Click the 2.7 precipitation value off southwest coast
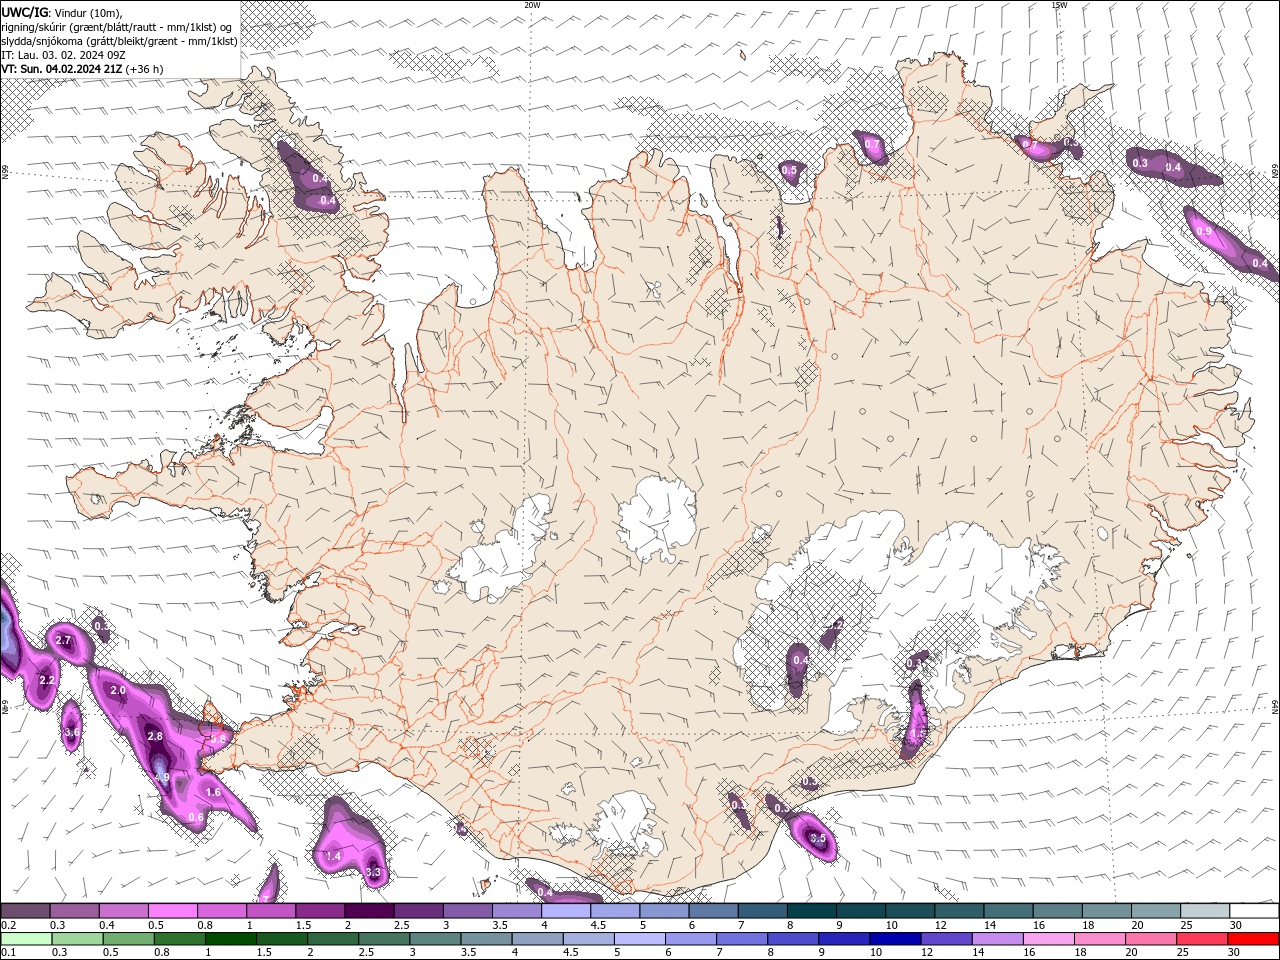Image resolution: width=1280 pixels, height=960 pixels. click(64, 640)
